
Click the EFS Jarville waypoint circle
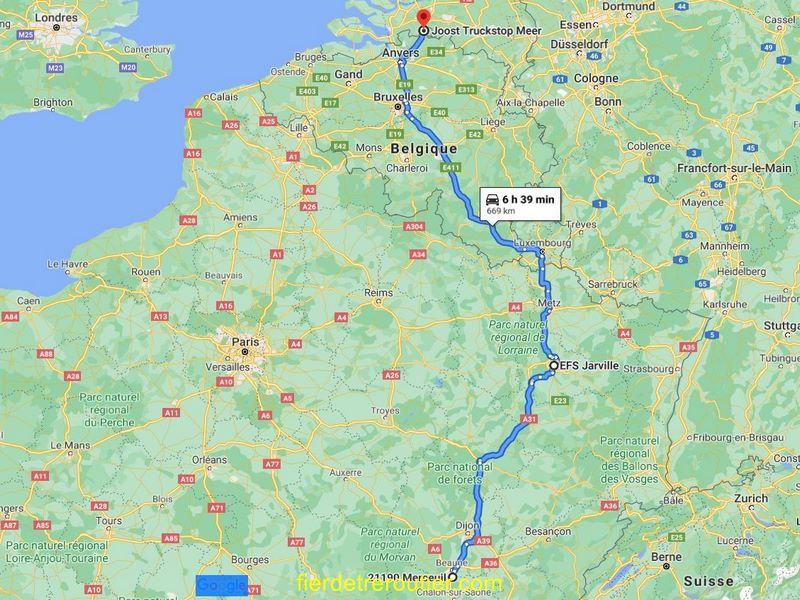(x=554, y=365)
